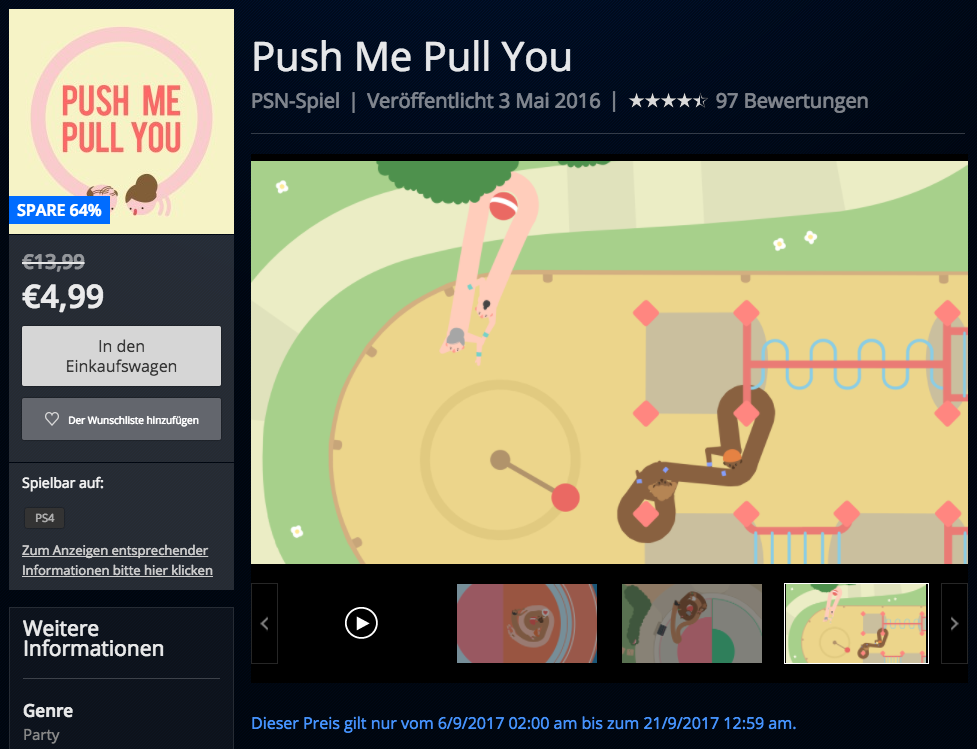Open the 97 Bewertungen reviews

pos(791,100)
